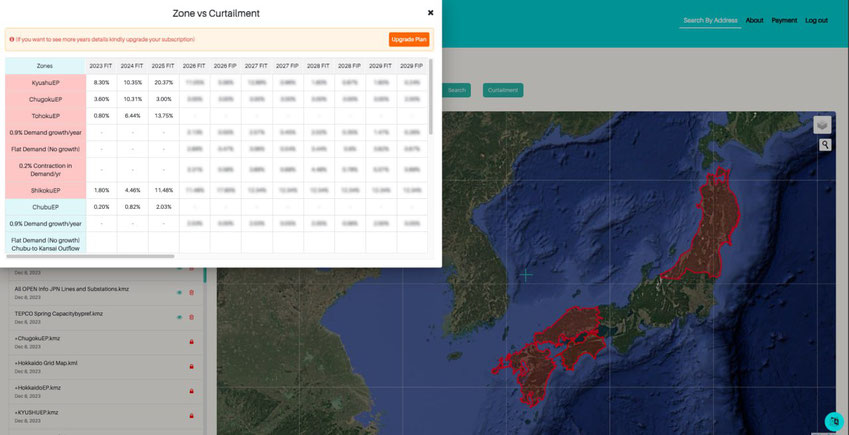The width and height of the screenshot is (849, 435).
Task: Select the +Hokkaido Grid Map.kml file entry
Action: (46, 363)
